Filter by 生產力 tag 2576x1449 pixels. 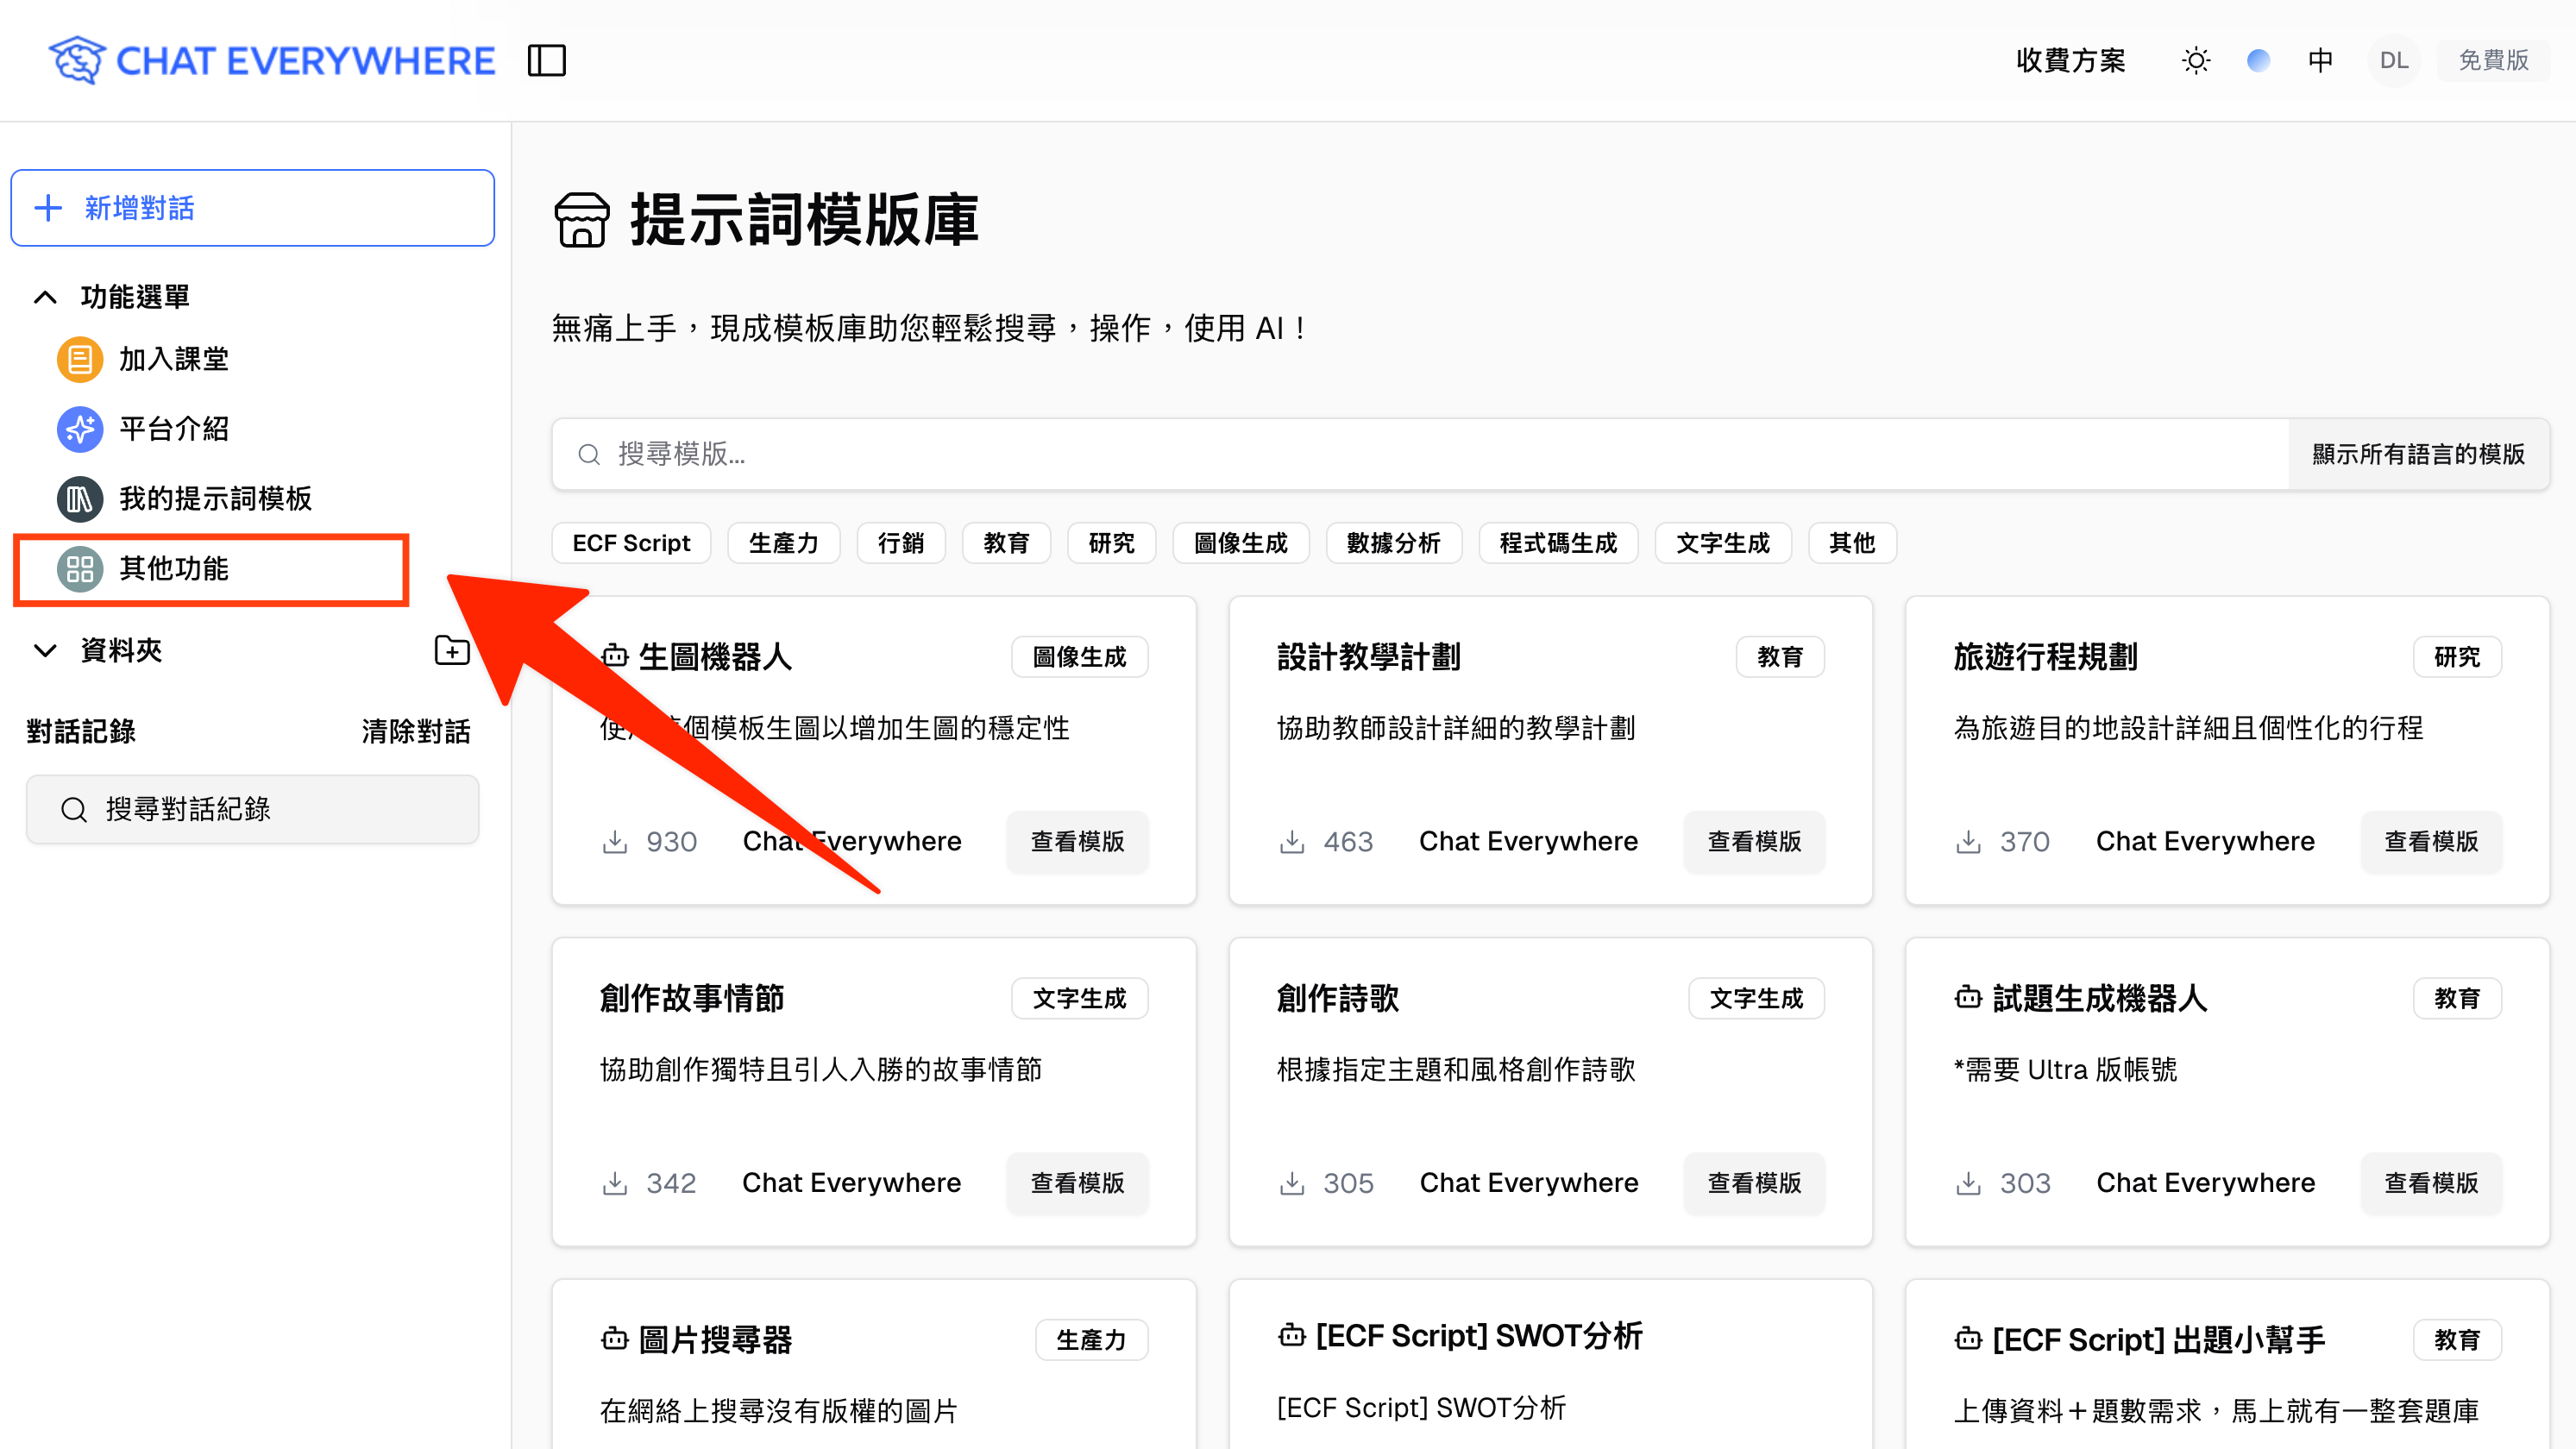784,543
